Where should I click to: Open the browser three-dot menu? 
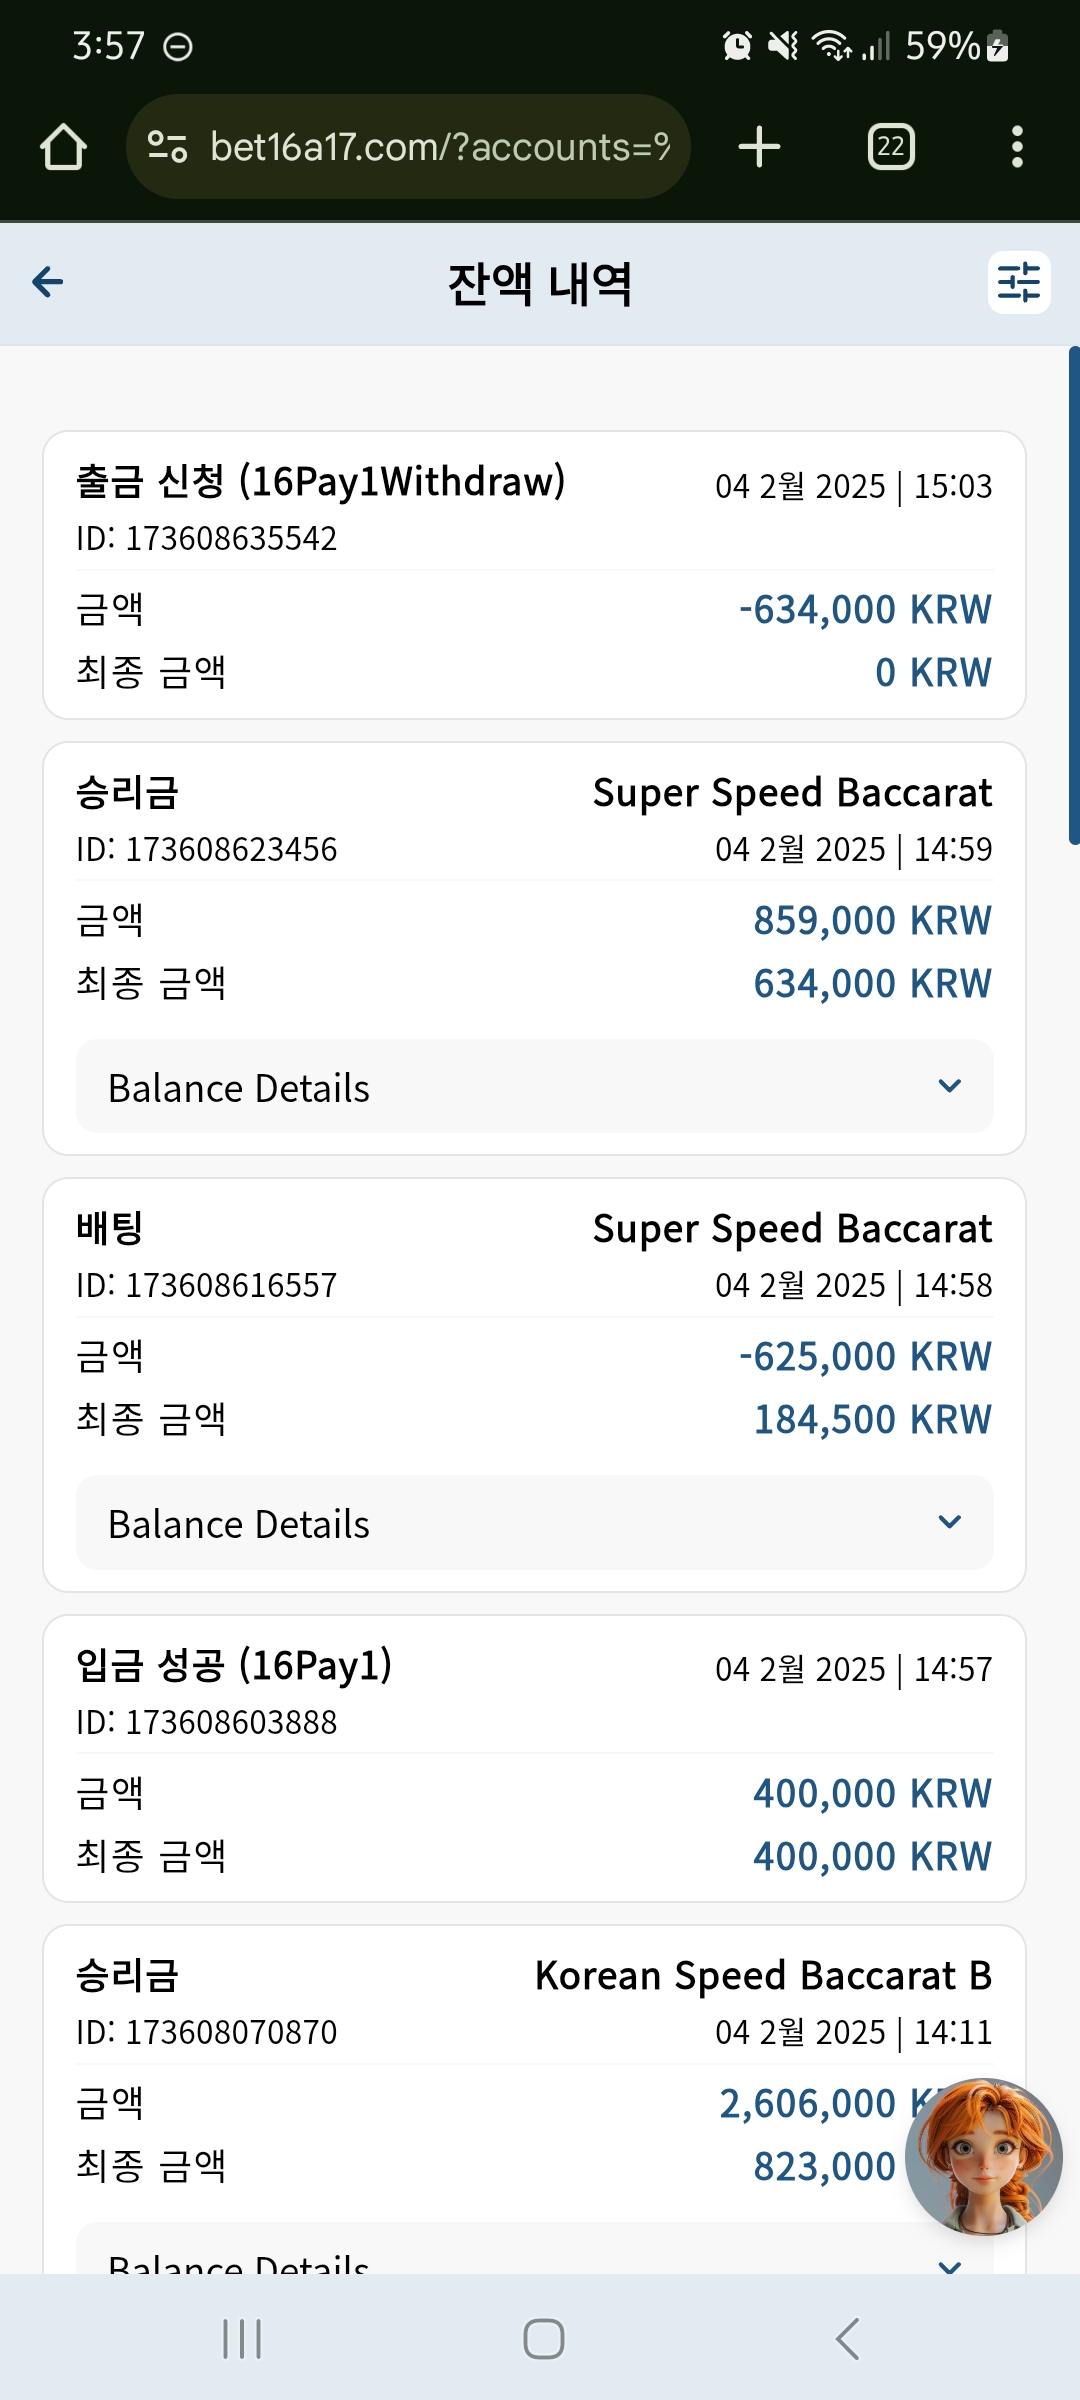tap(1017, 147)
